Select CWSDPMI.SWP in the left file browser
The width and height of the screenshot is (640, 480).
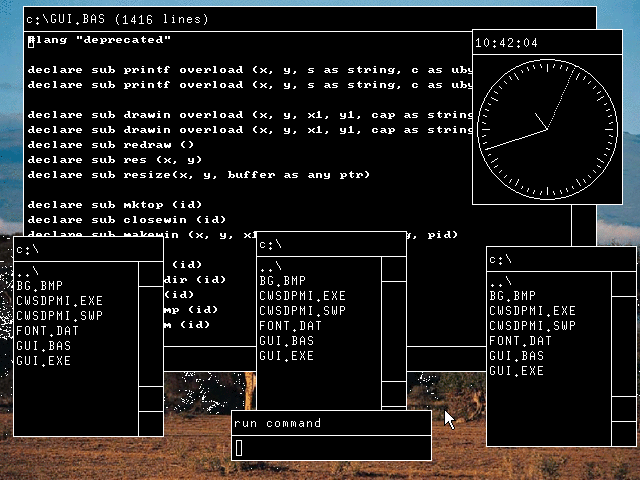coord(59,316)
